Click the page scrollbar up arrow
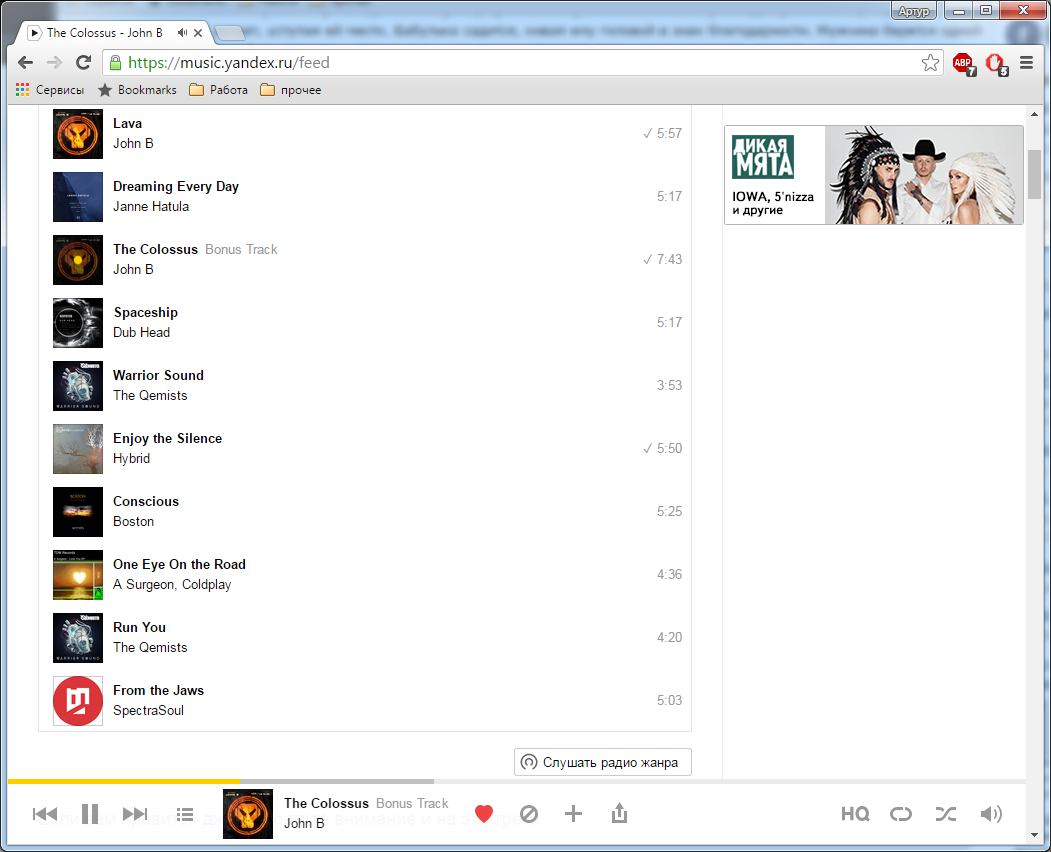The width and height of the screenshot is (1051, 852). 1034,115
